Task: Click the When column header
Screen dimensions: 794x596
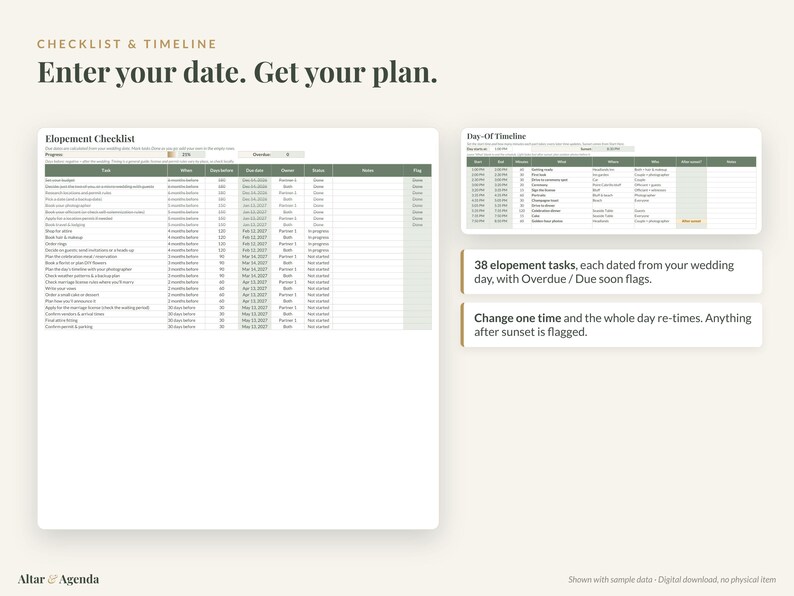Action: click(186, 170)
